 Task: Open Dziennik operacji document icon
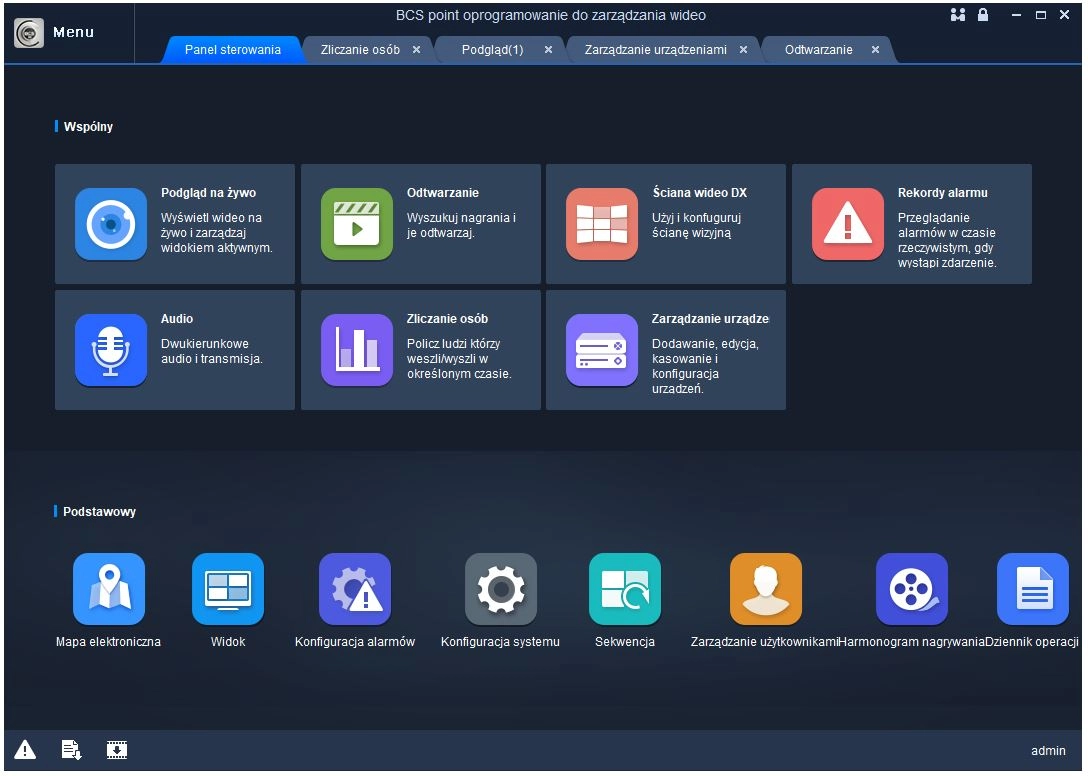coord(1032,589)
